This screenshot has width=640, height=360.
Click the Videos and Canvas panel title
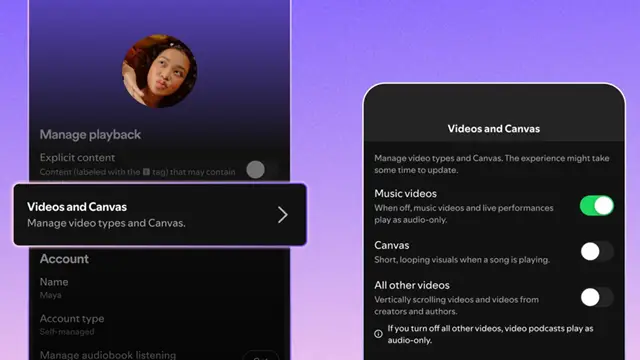point(493,129)
